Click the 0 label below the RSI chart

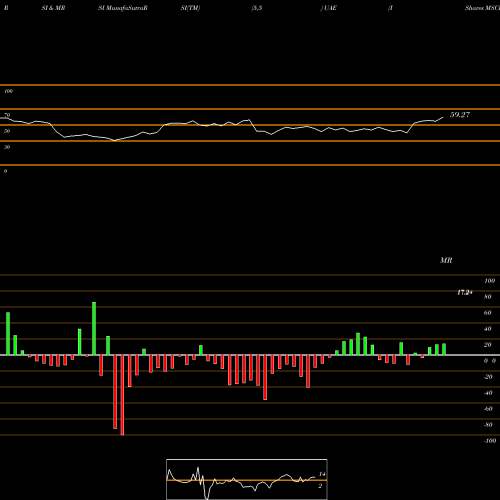pos(5,171)
